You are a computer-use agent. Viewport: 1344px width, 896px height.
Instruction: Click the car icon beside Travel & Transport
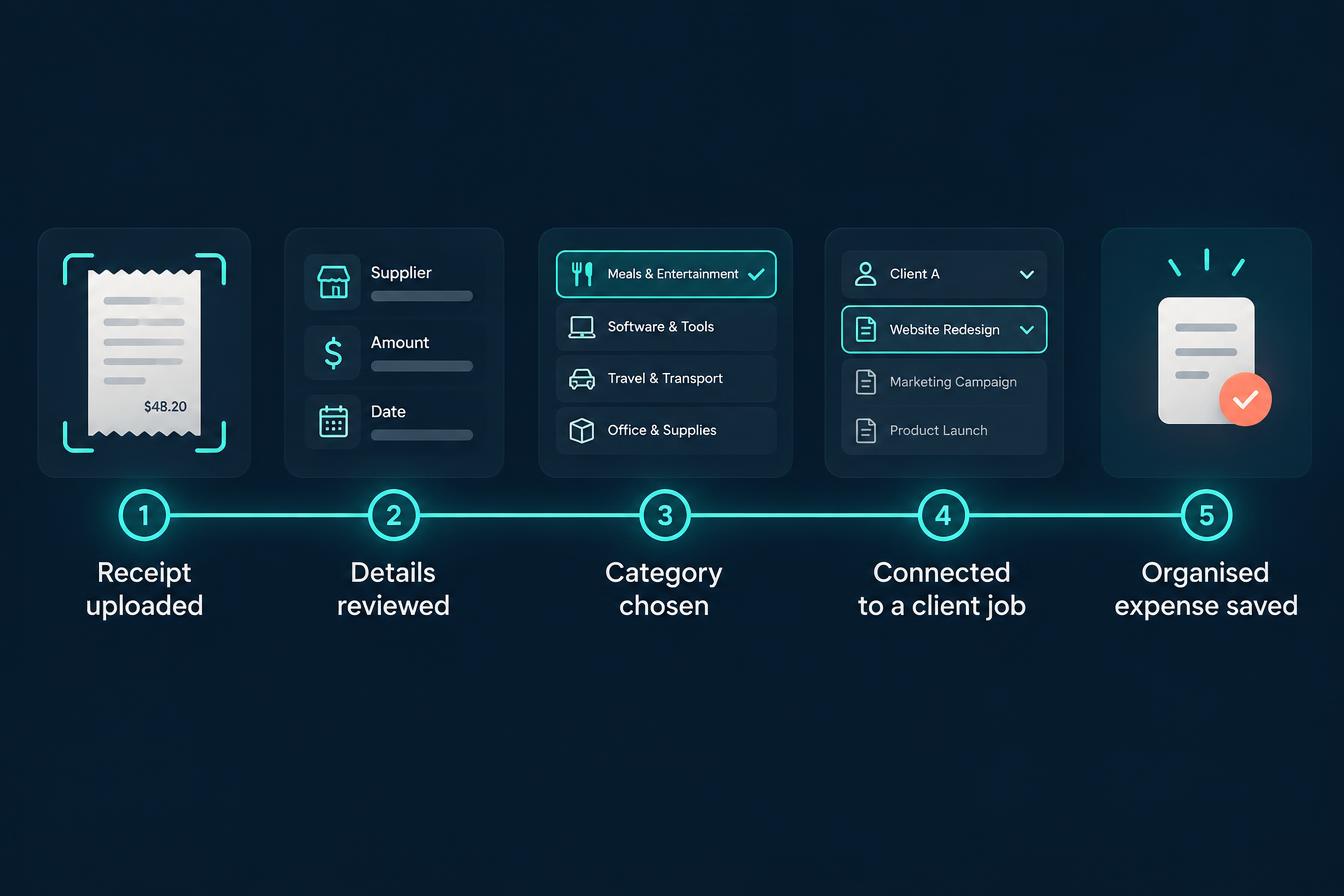click(582, 379)
